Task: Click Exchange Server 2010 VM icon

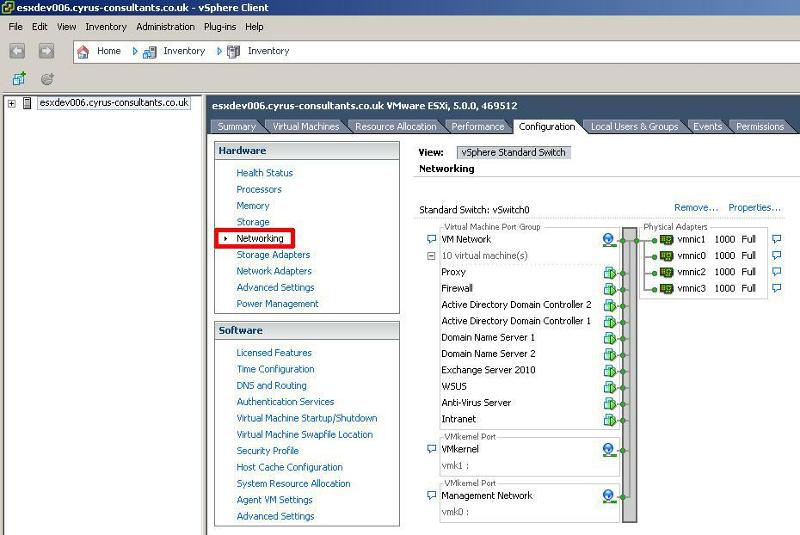Action: (610, 371)
